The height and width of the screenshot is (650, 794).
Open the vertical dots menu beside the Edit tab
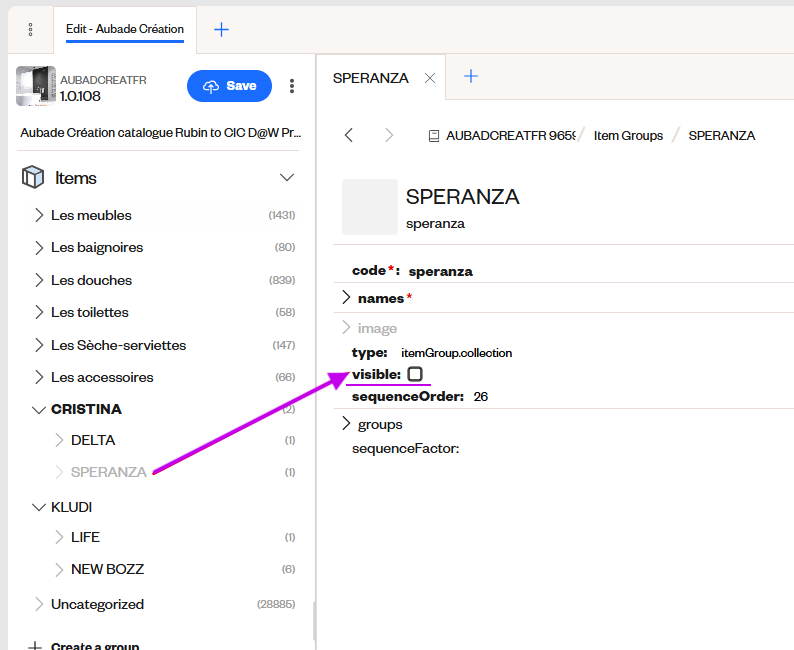pyautogui.click(x=30, y=29)
